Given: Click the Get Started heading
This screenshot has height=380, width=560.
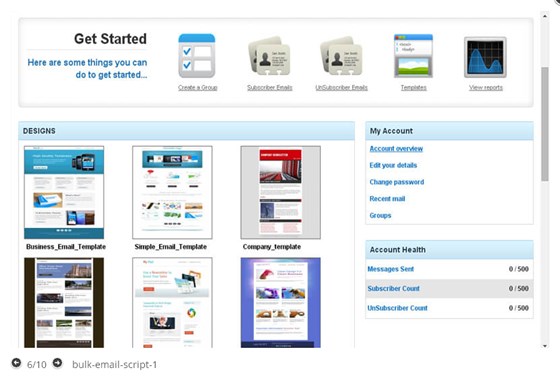Looking at the screenshot, I should [110, 39].
